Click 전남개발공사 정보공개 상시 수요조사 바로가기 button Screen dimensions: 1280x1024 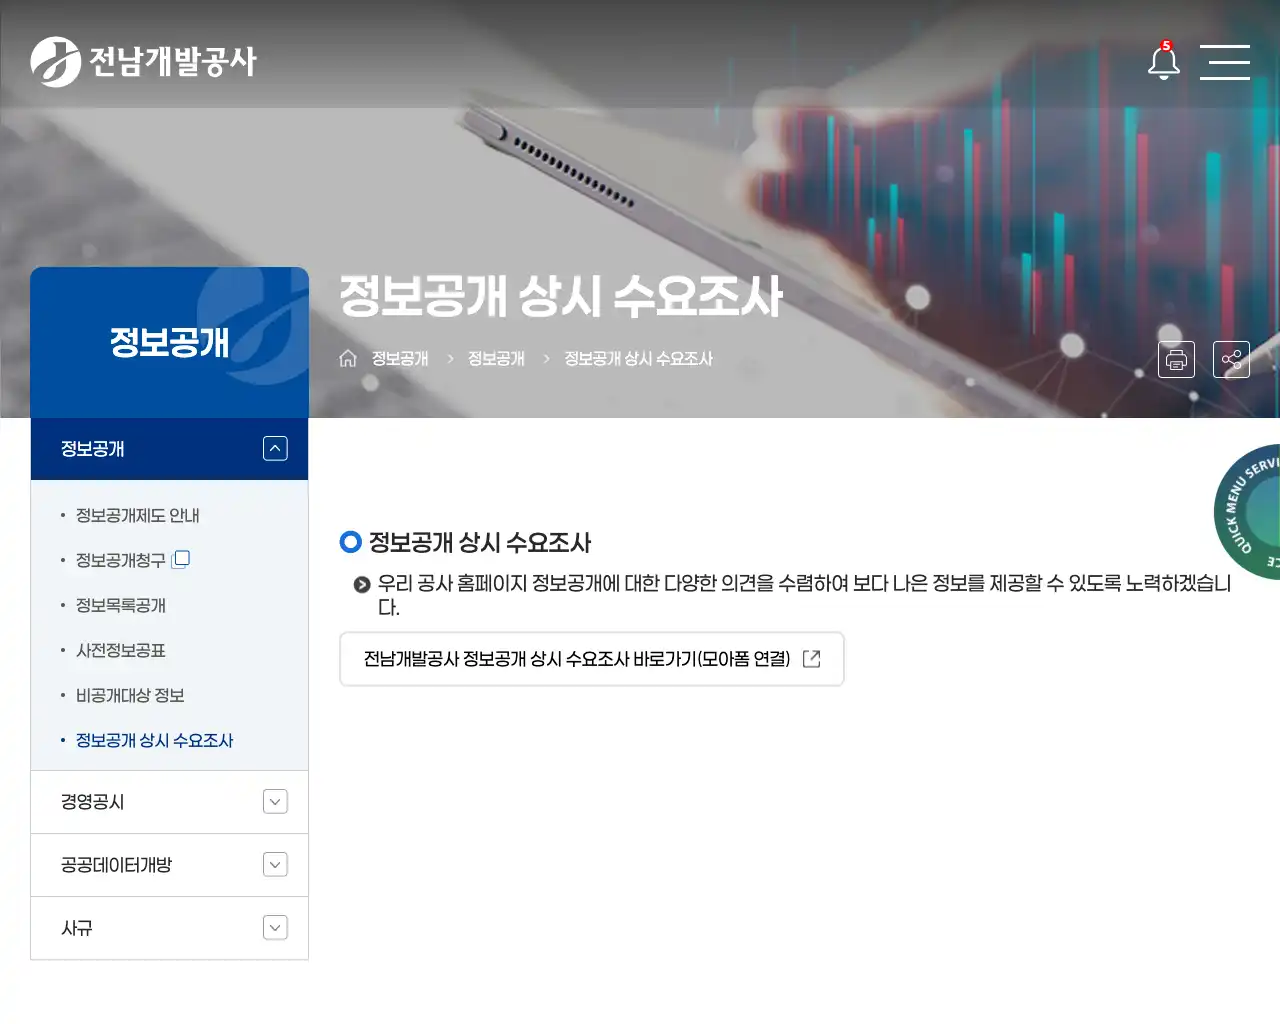(592, 659)
